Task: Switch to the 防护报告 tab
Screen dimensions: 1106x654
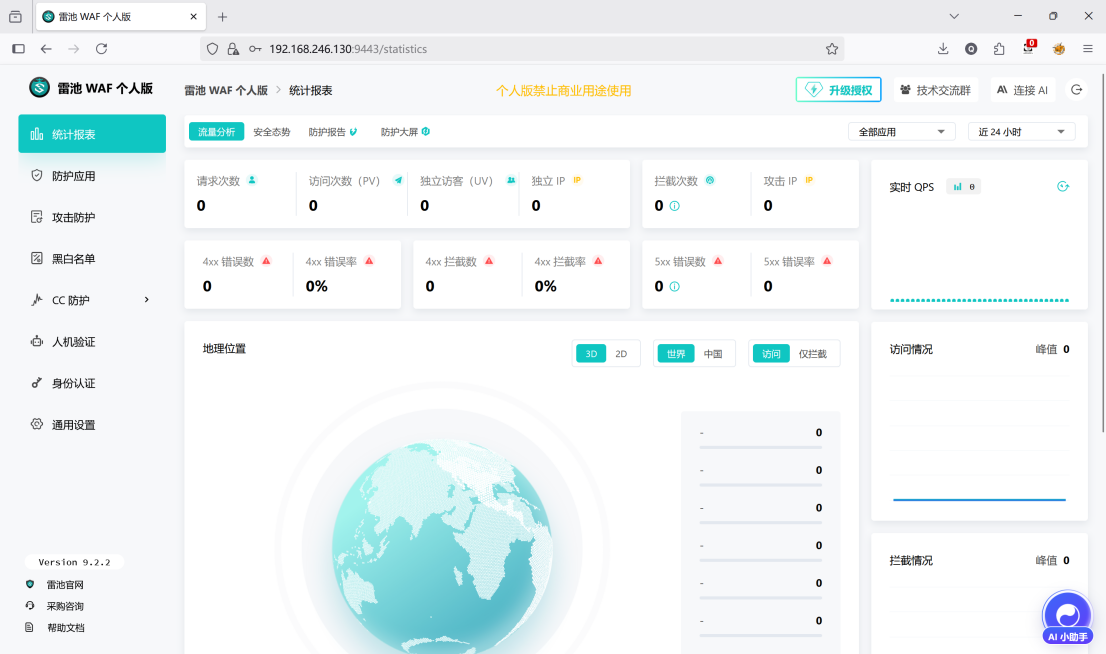Action: 333,132
